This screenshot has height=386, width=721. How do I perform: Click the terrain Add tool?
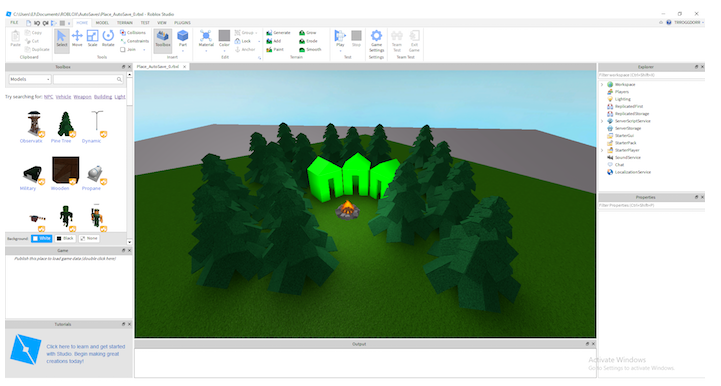point(274,41)
